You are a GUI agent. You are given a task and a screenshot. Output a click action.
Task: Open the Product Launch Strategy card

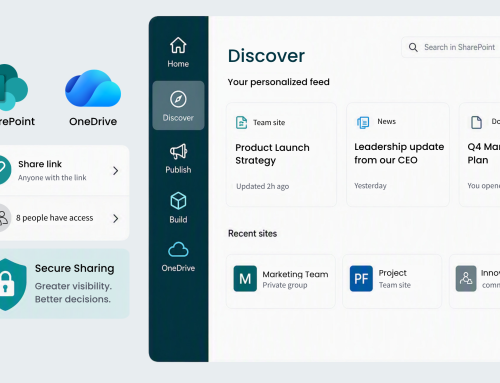[281, 154]
